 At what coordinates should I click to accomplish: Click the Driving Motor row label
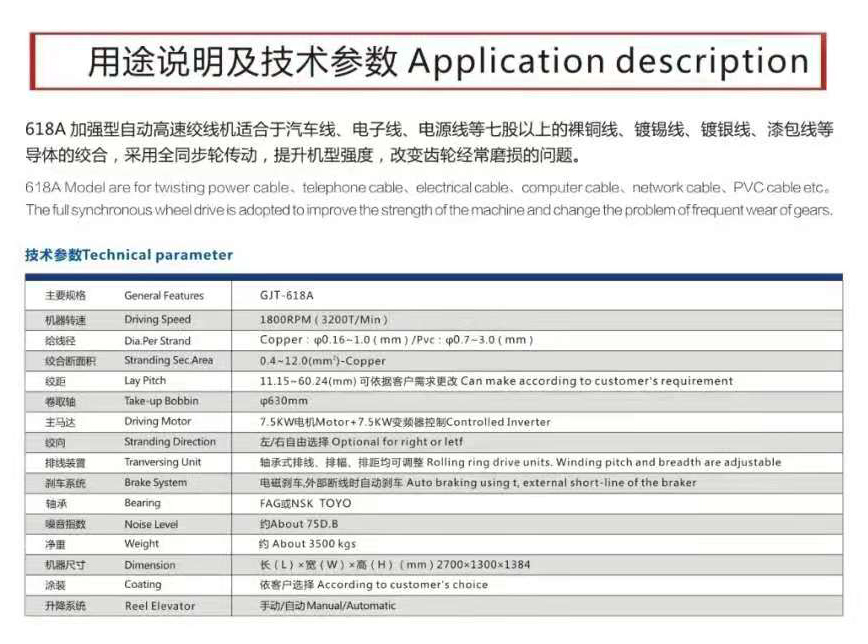(157, 422)
